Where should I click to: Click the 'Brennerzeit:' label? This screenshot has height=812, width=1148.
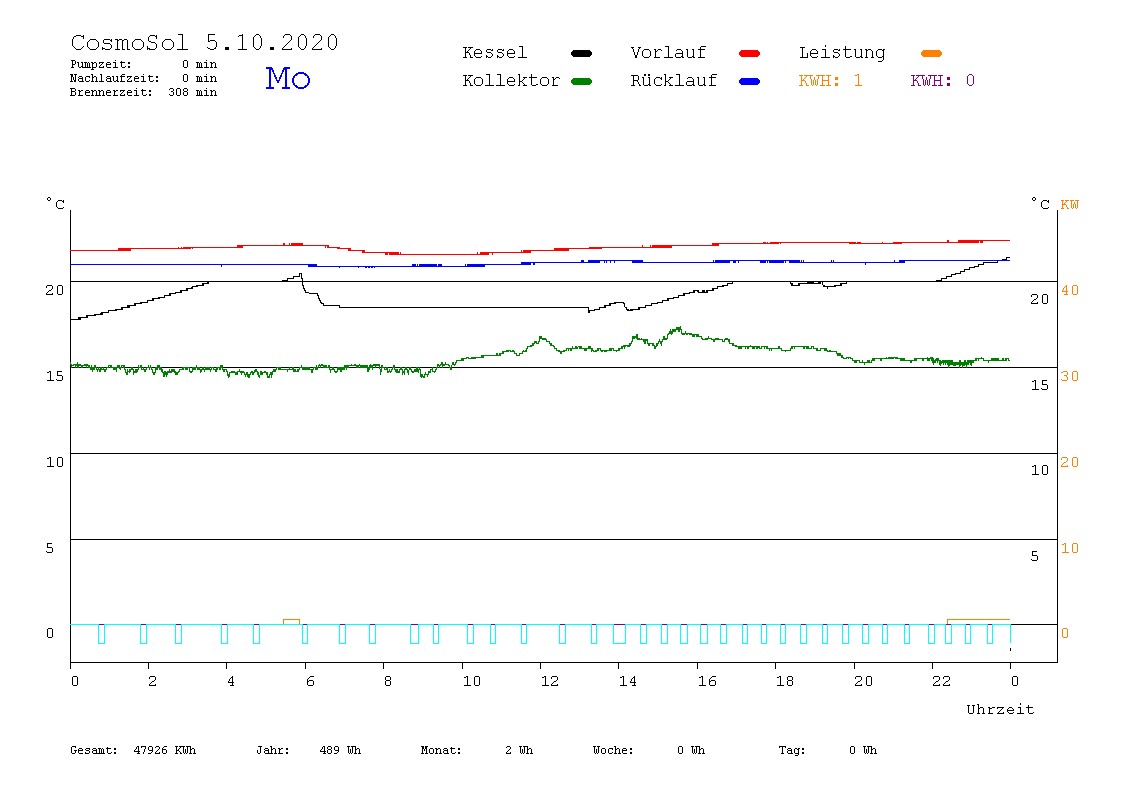pyautogui.click(x=111, y=92)
